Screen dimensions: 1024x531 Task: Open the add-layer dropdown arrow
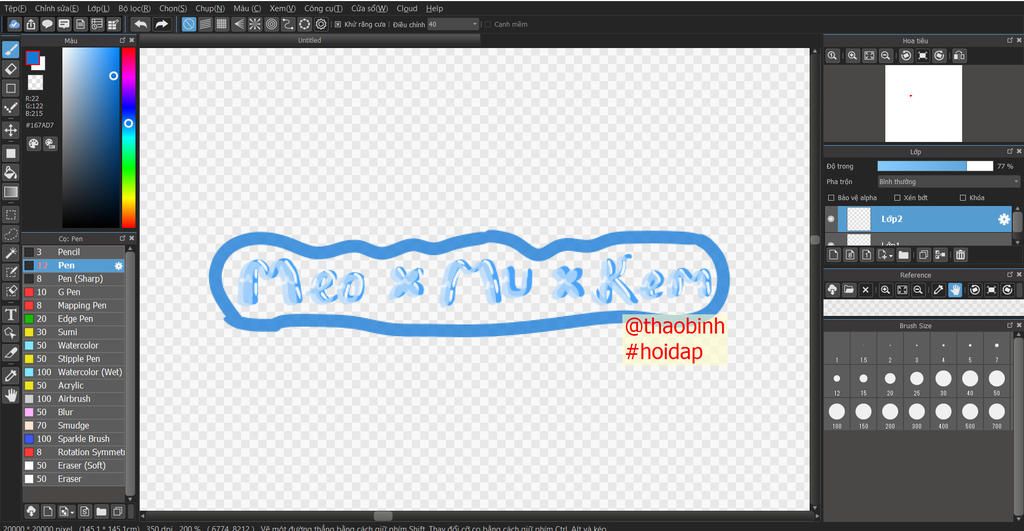tap(886, 255)
